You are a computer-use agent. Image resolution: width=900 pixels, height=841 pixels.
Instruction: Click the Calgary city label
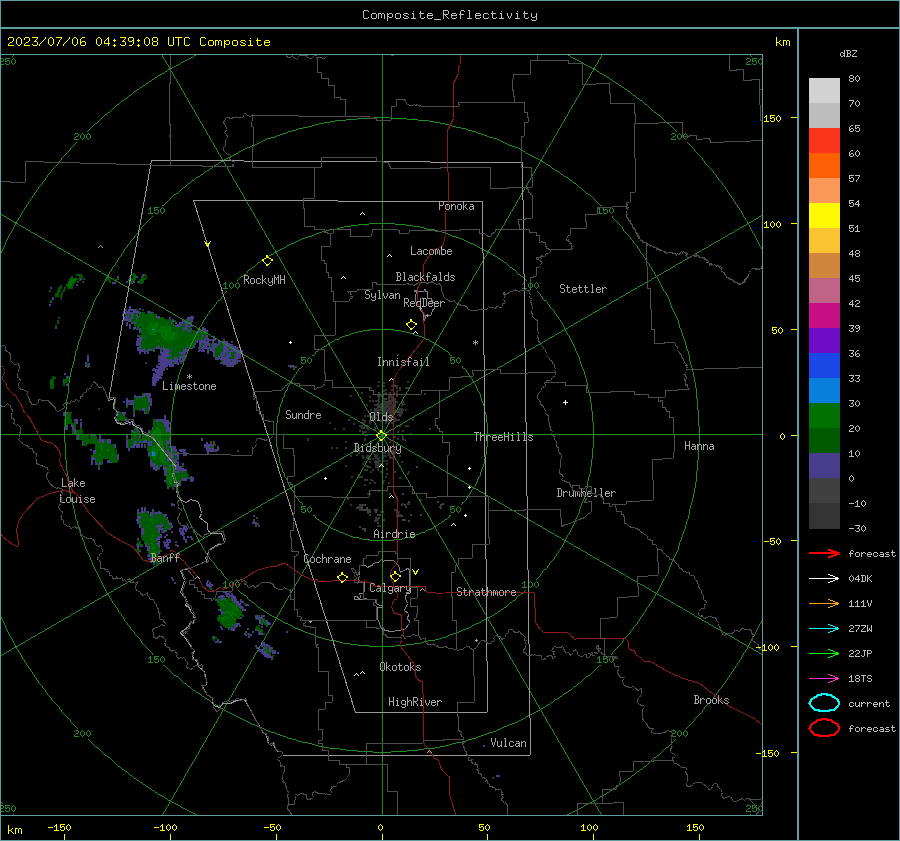click(x=390, y=588)
